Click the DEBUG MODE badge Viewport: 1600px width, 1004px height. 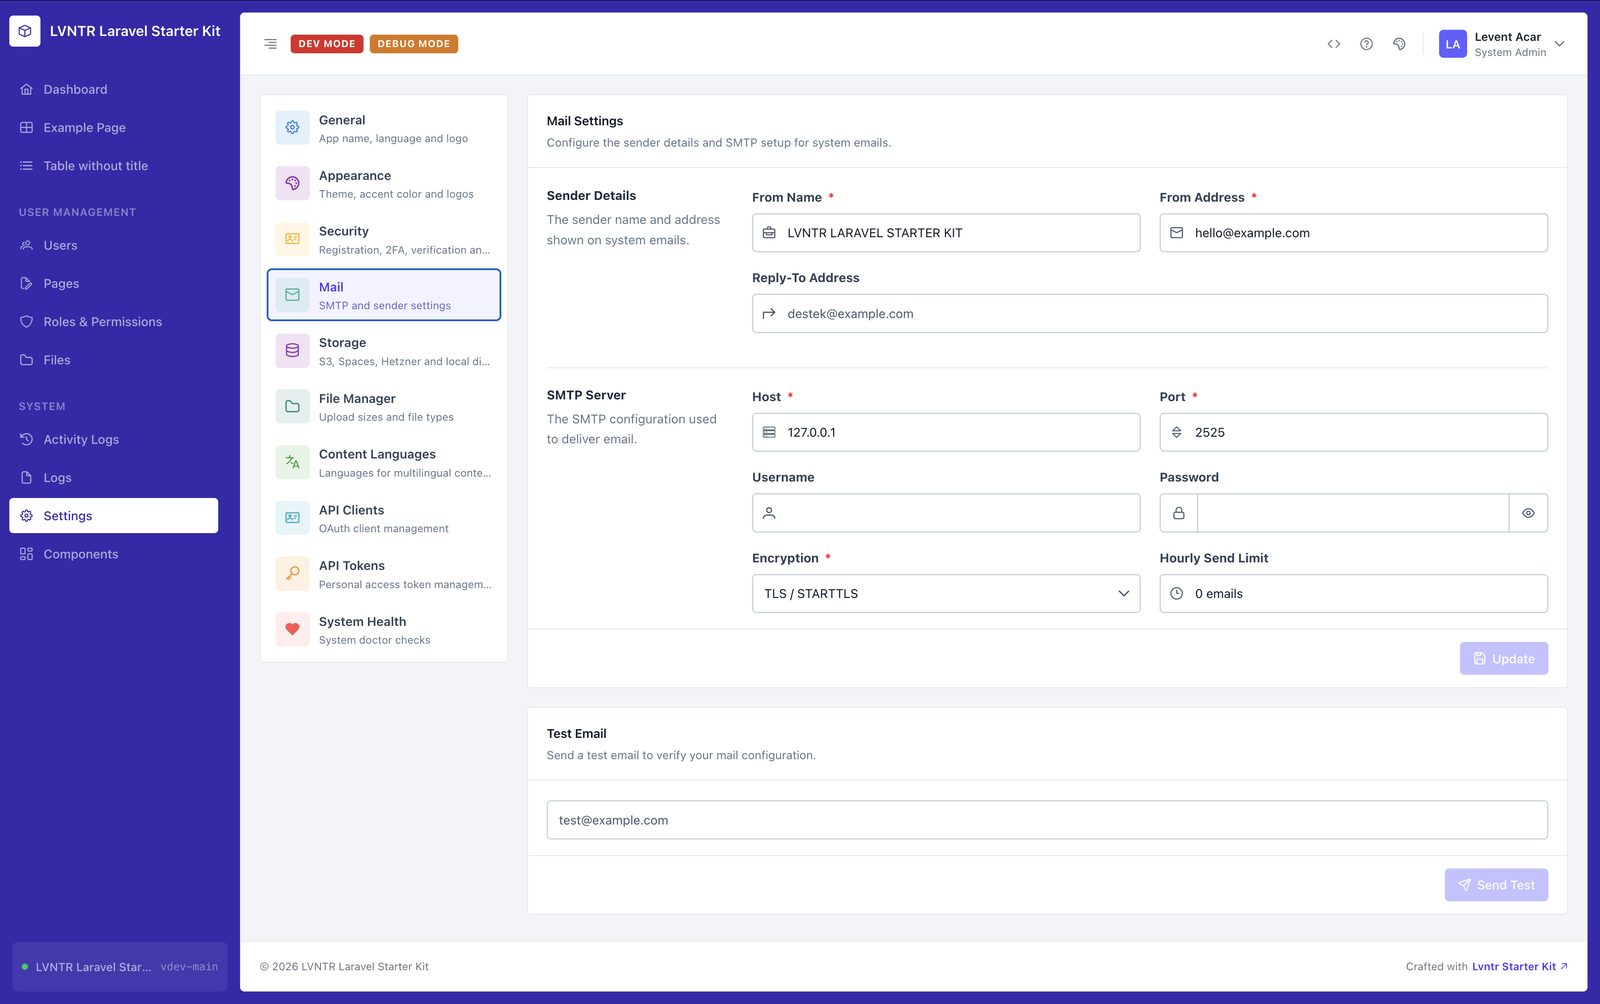(414, 44)
